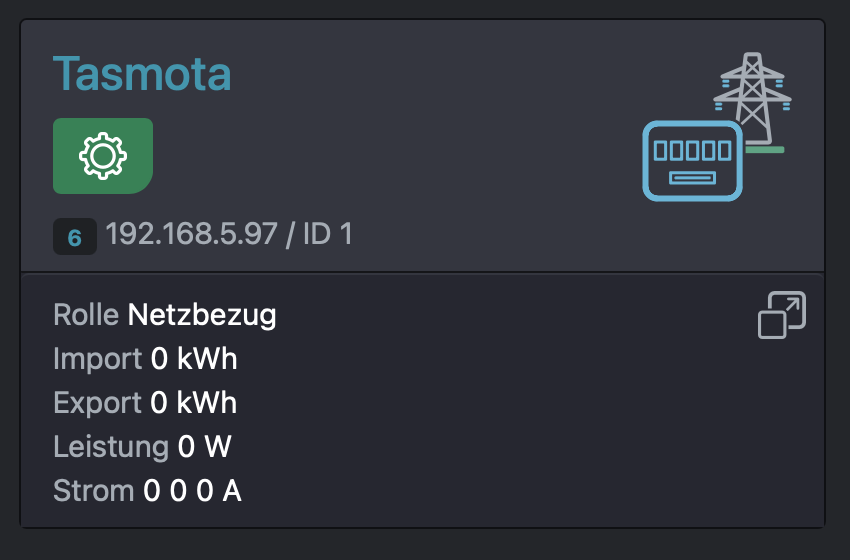Image resolution: width=850 pixels, height=560 pixels.
Task: Open settings with green gear button
Action: tap(102, 156)
